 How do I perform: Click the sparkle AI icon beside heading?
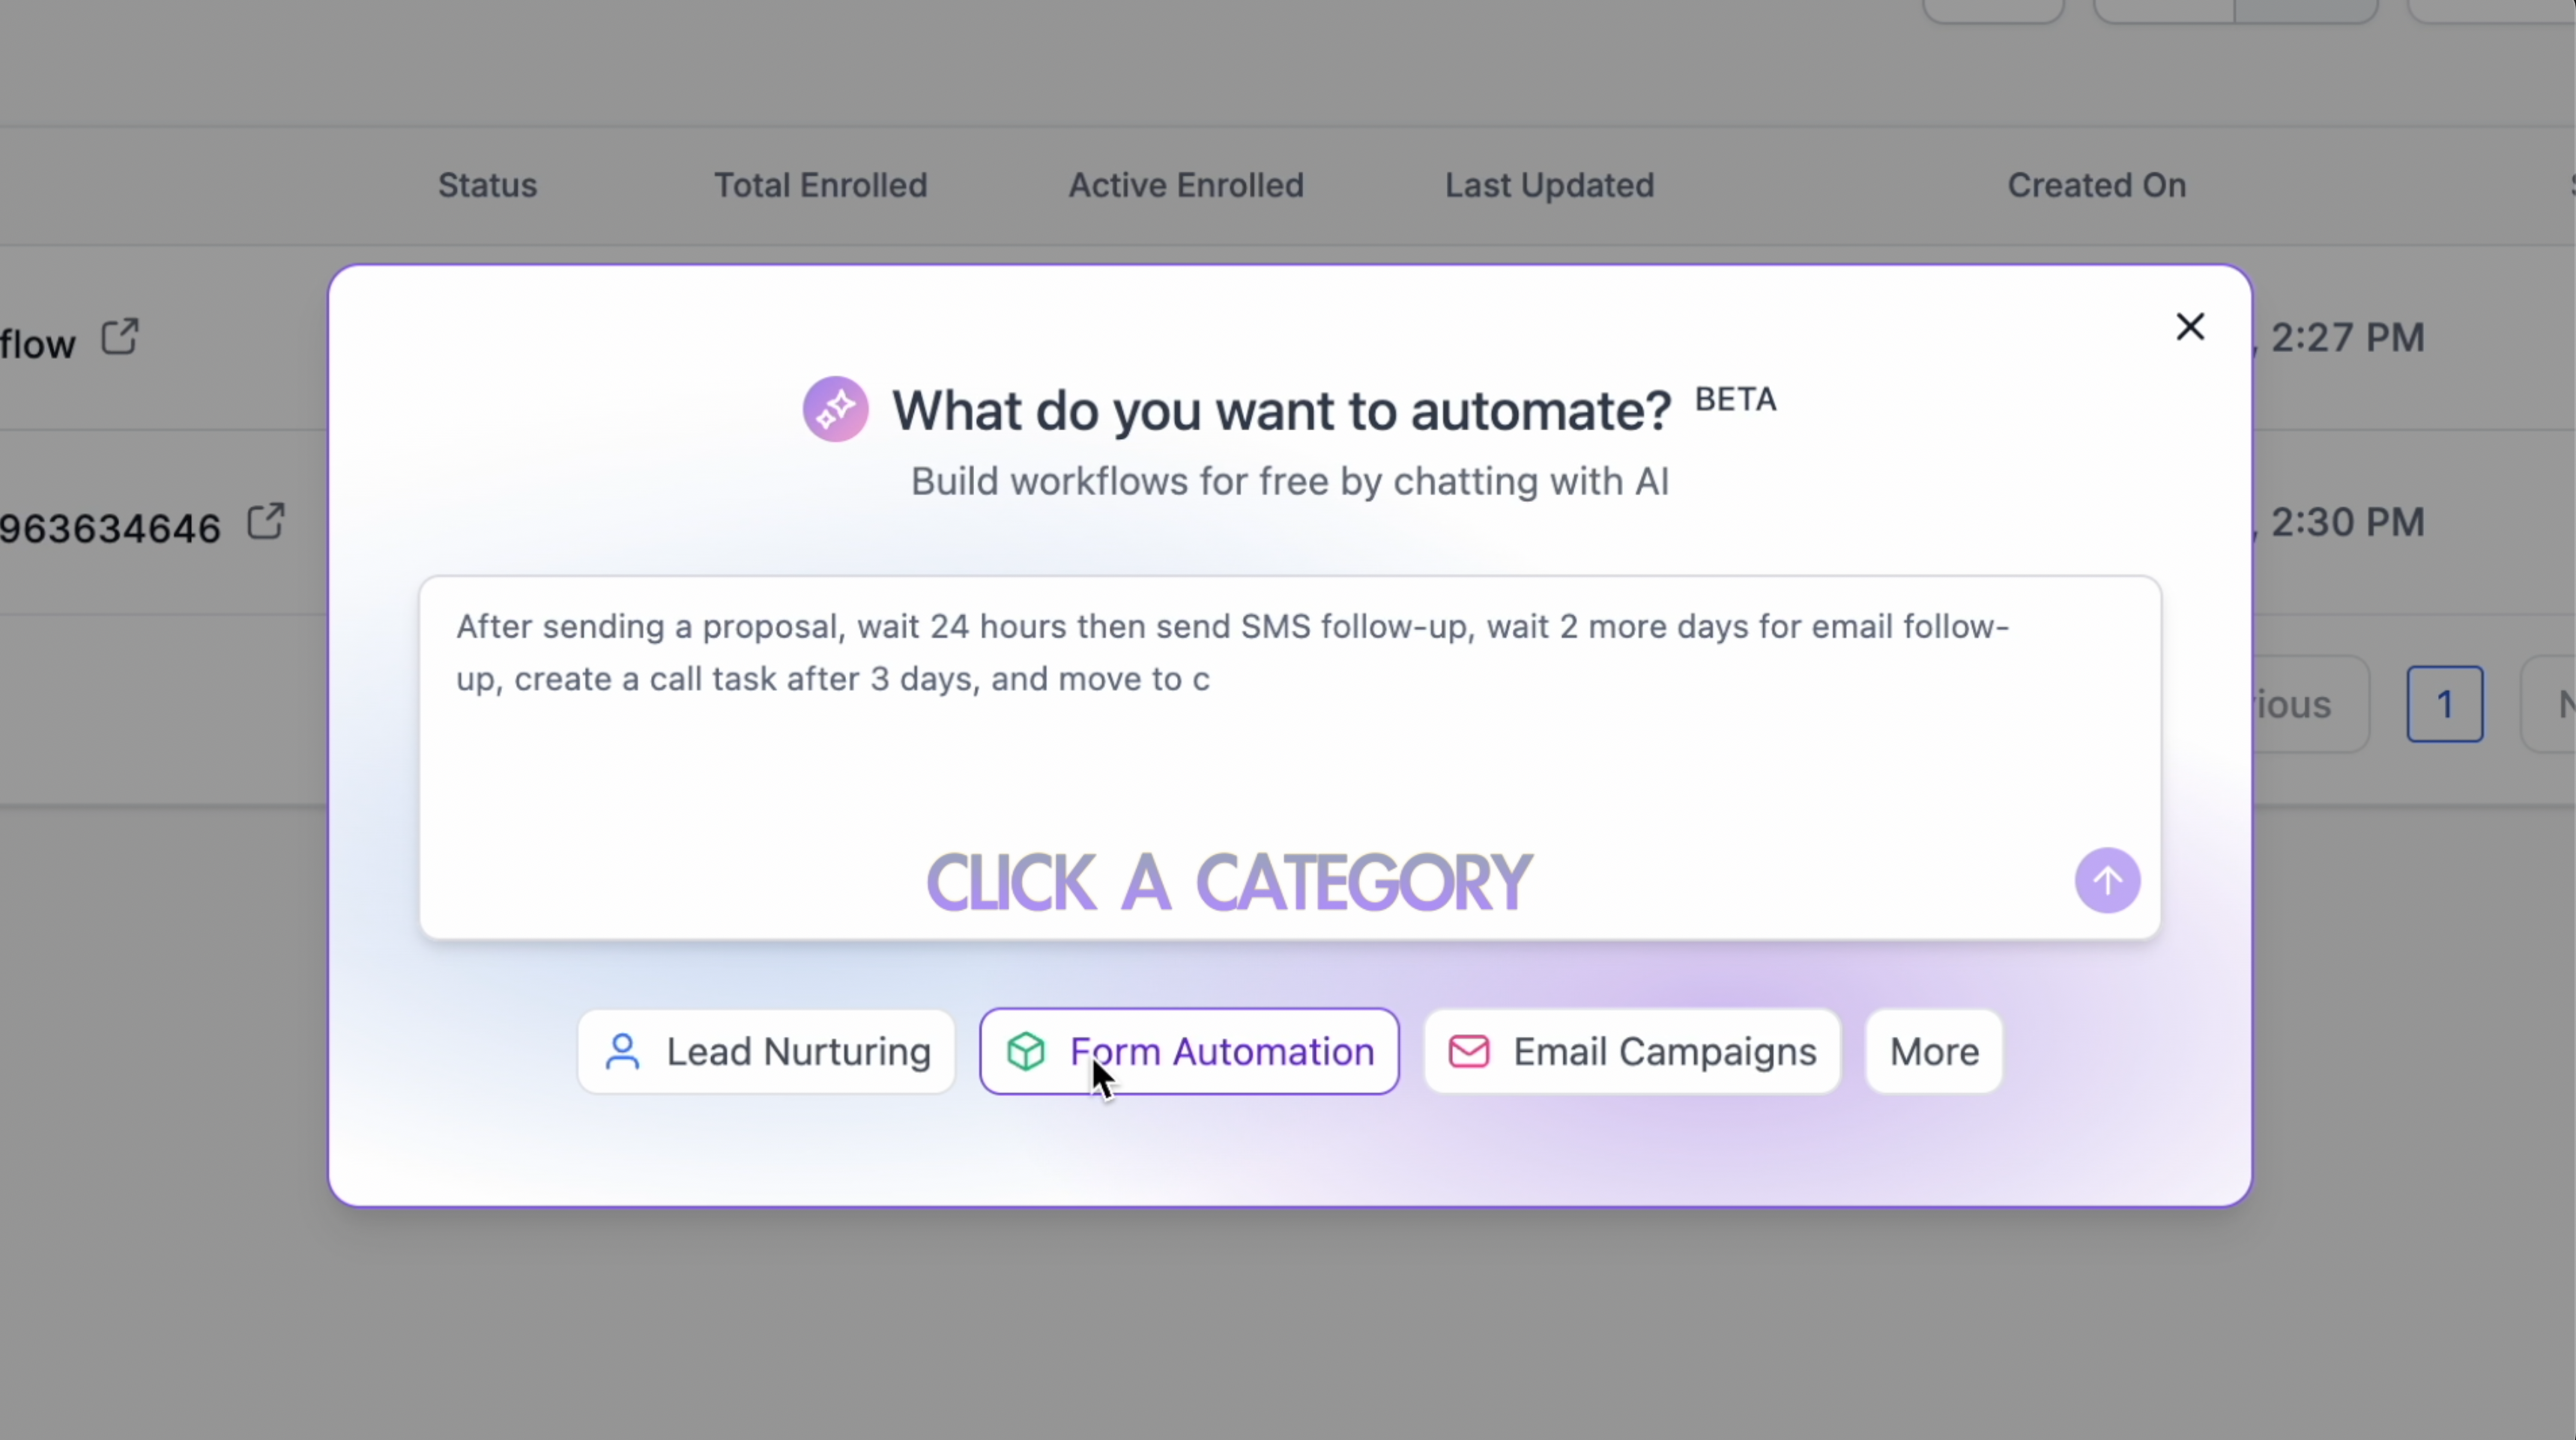[x=835, y=409]
